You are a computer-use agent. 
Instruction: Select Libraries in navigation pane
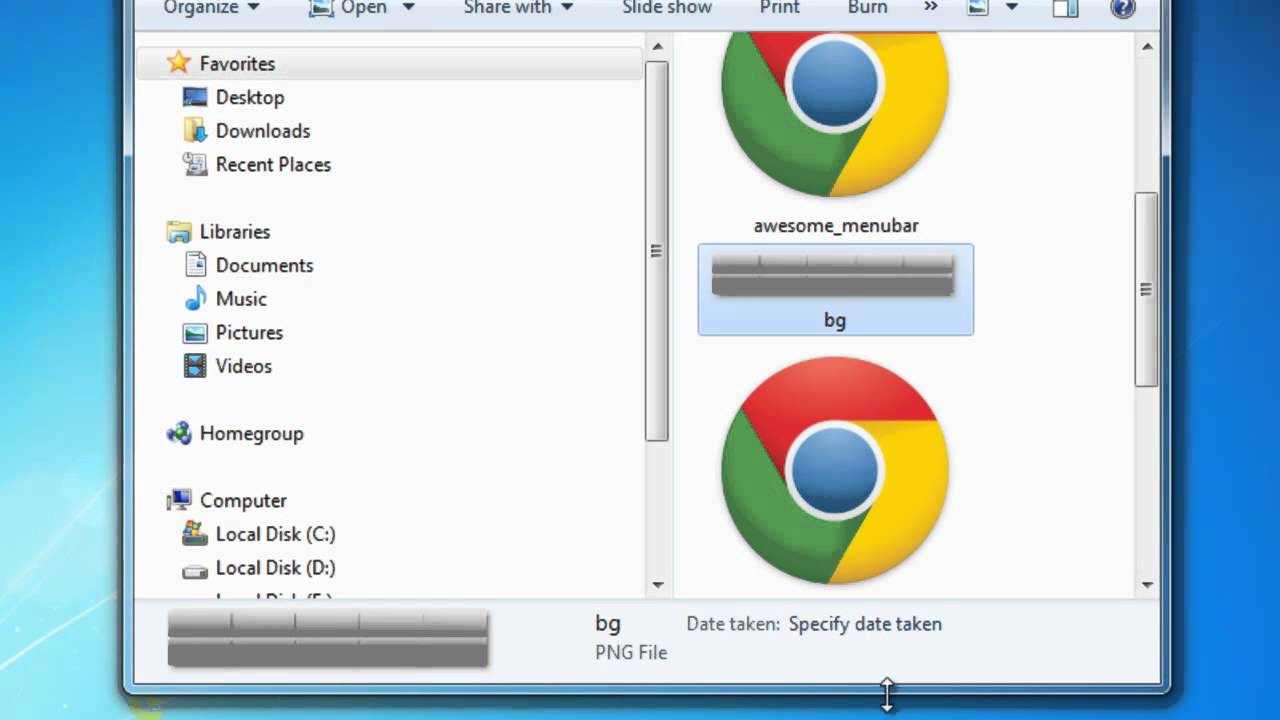click(x=234, y=232)
